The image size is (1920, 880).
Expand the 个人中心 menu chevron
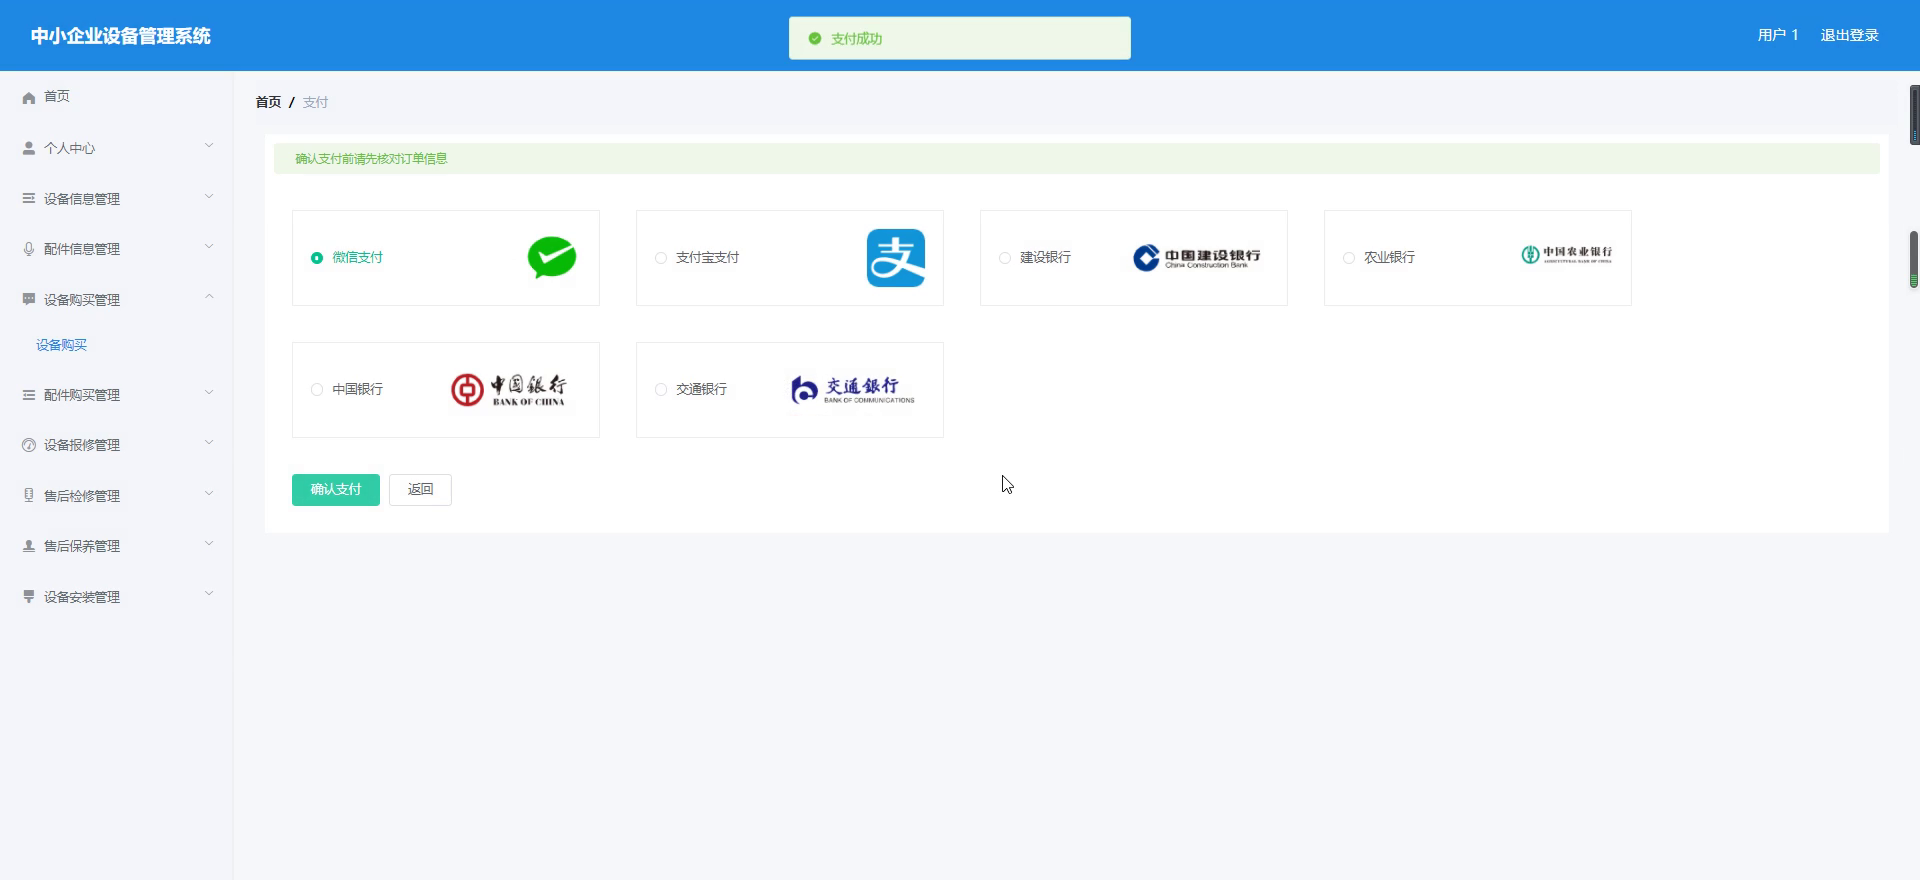209,146
